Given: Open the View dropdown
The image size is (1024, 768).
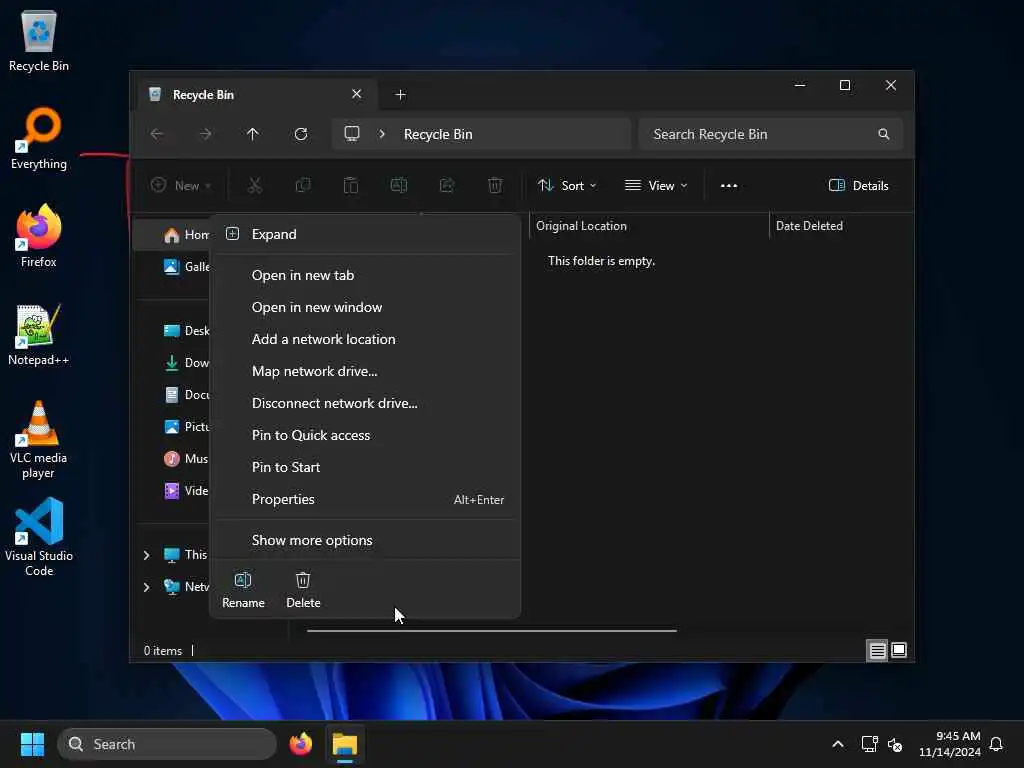Looking at the screenshot, I should coord(656,185).
